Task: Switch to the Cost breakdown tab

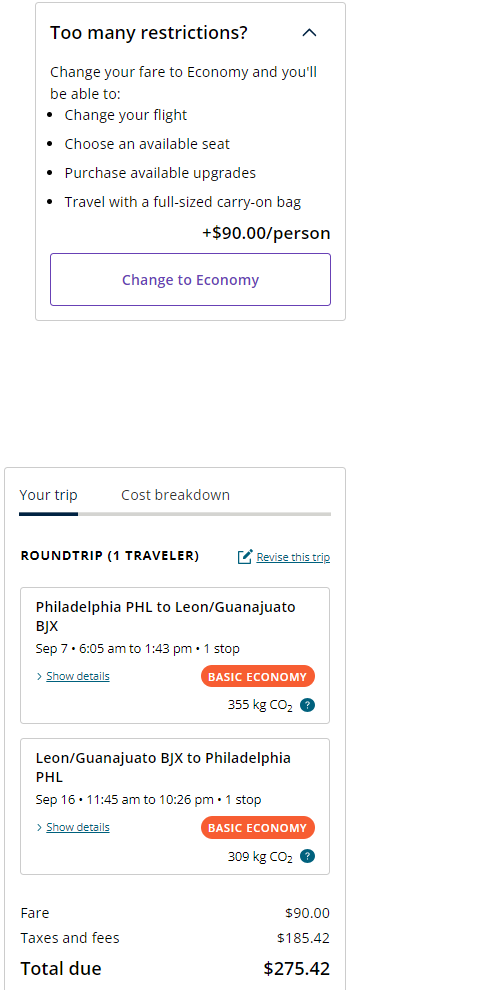Action: tap(176, 495)
